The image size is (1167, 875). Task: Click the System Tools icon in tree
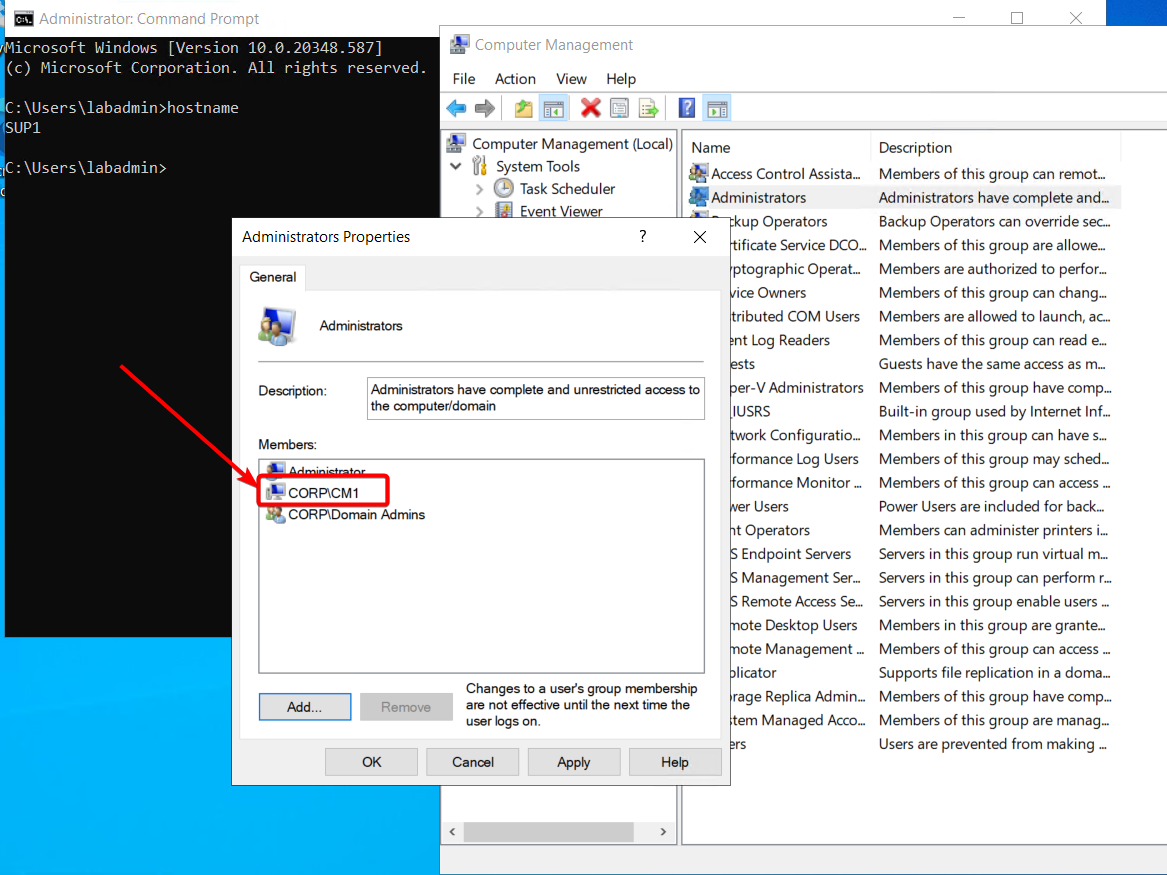480,166
